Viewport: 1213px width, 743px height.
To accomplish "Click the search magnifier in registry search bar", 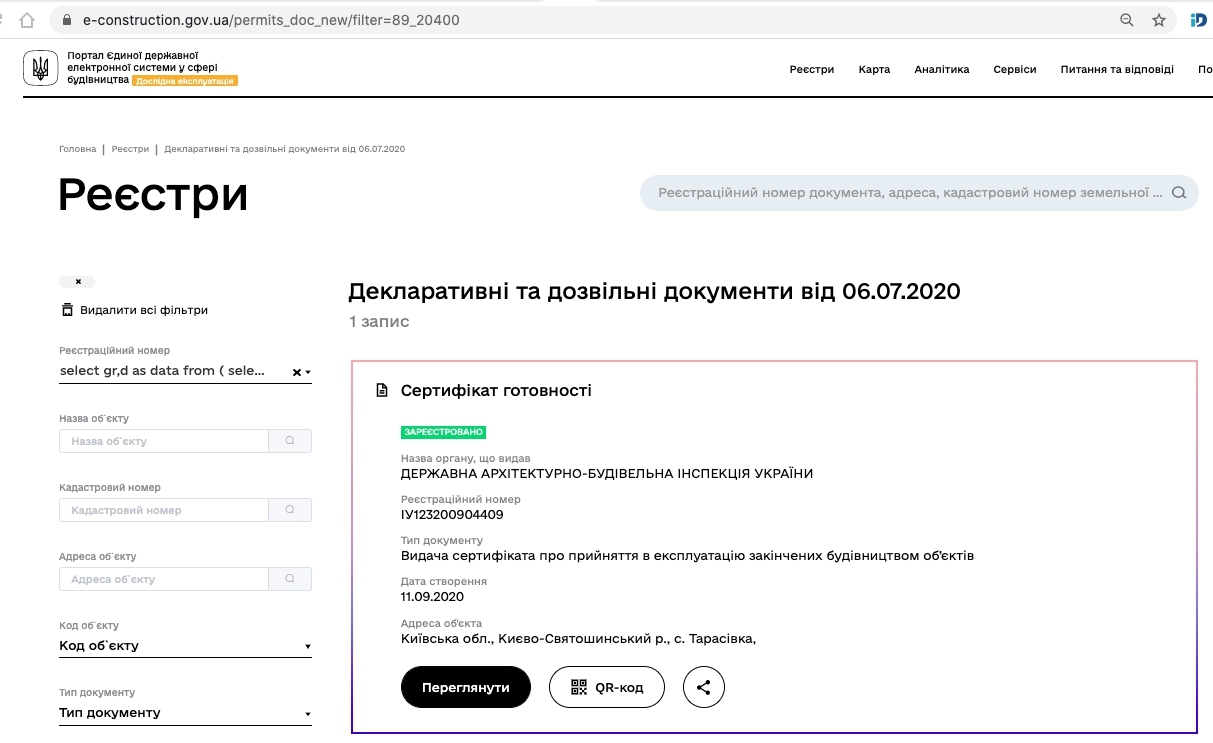I will pos(1179,193).
